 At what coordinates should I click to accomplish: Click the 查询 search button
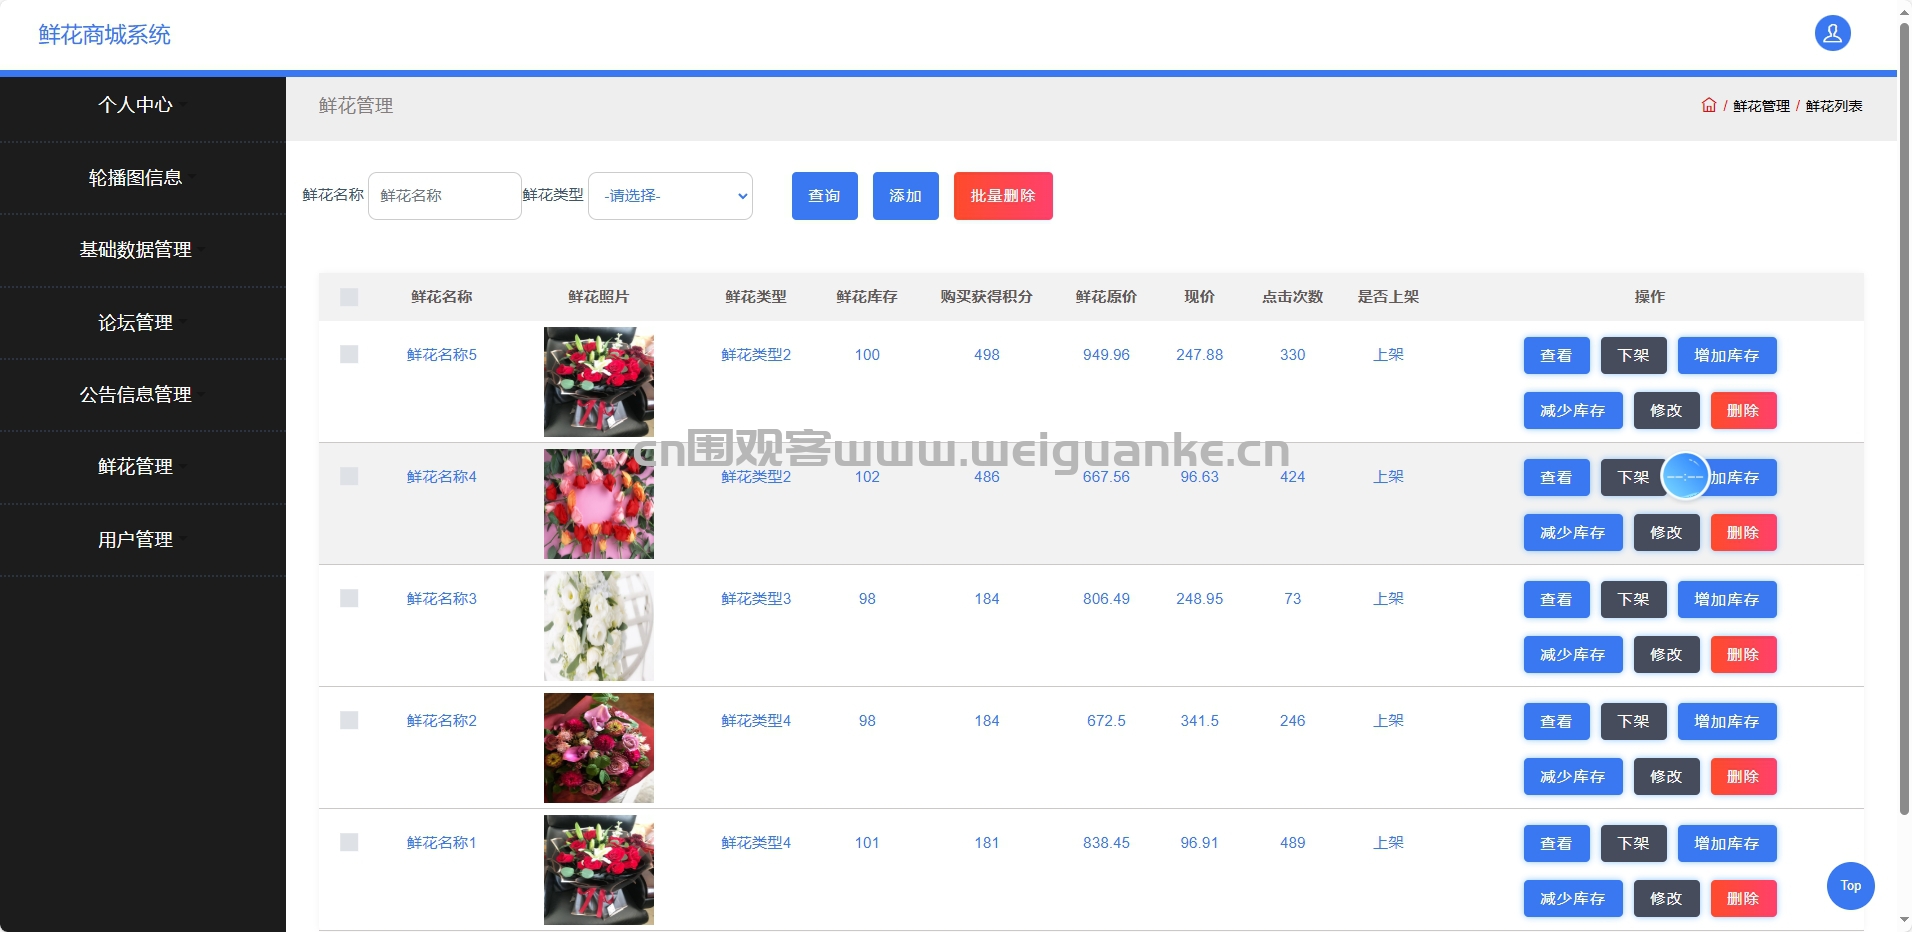coord(824,196)
